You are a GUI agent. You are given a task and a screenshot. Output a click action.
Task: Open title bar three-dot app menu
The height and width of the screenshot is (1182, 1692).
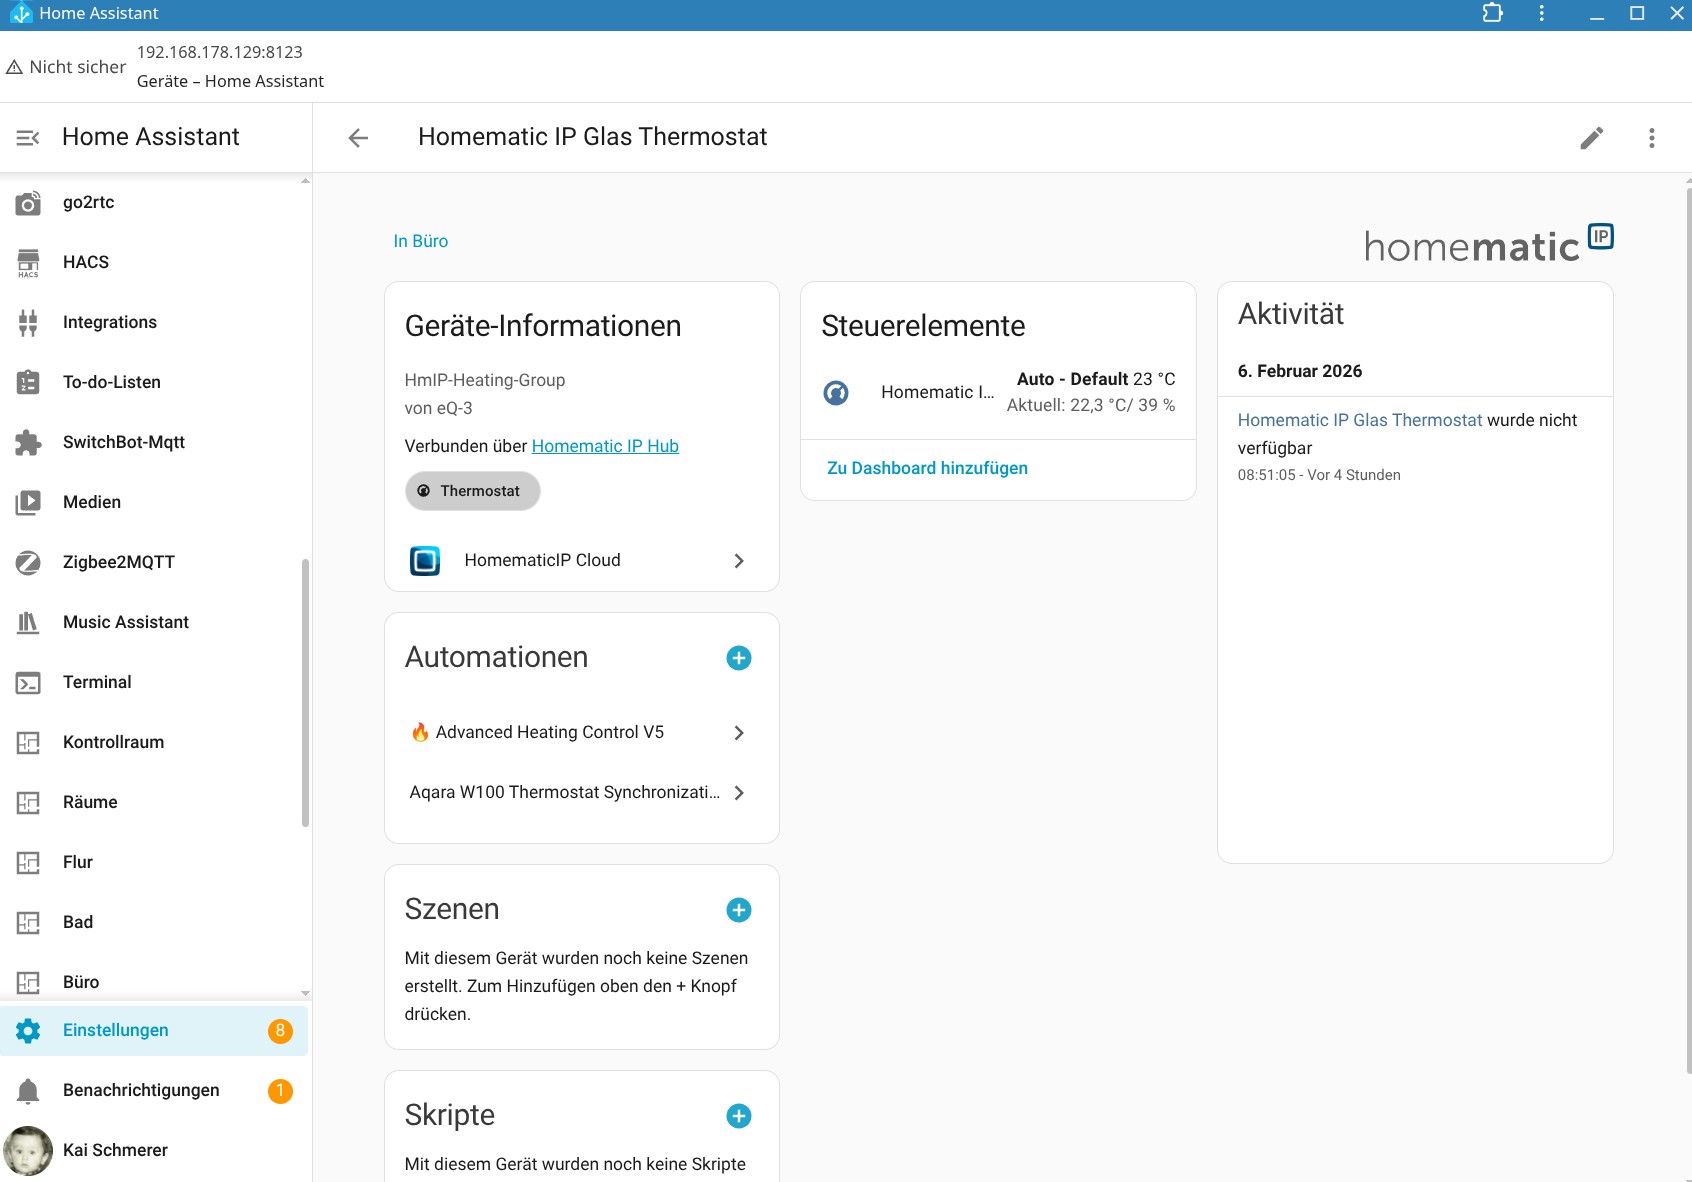tap(1542, 13)
